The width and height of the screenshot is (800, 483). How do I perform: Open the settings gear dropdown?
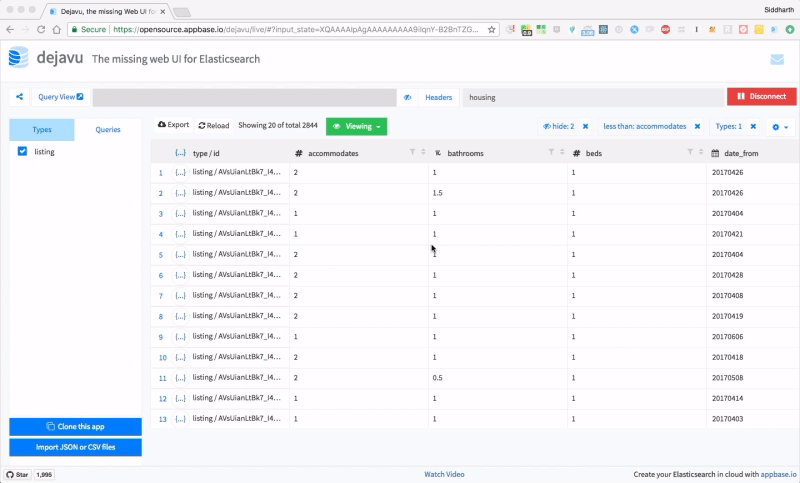[x=780, y=127]
